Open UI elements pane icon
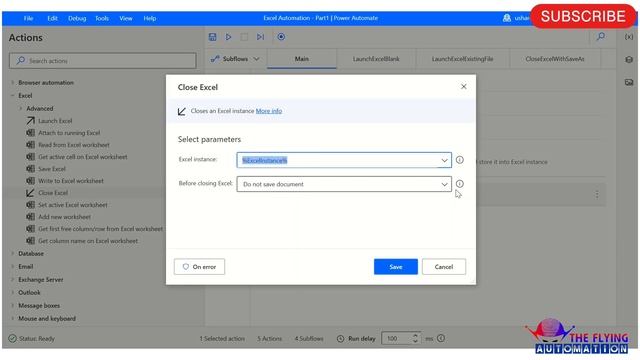This screenshot has height=360, width=640. [629, 60]
